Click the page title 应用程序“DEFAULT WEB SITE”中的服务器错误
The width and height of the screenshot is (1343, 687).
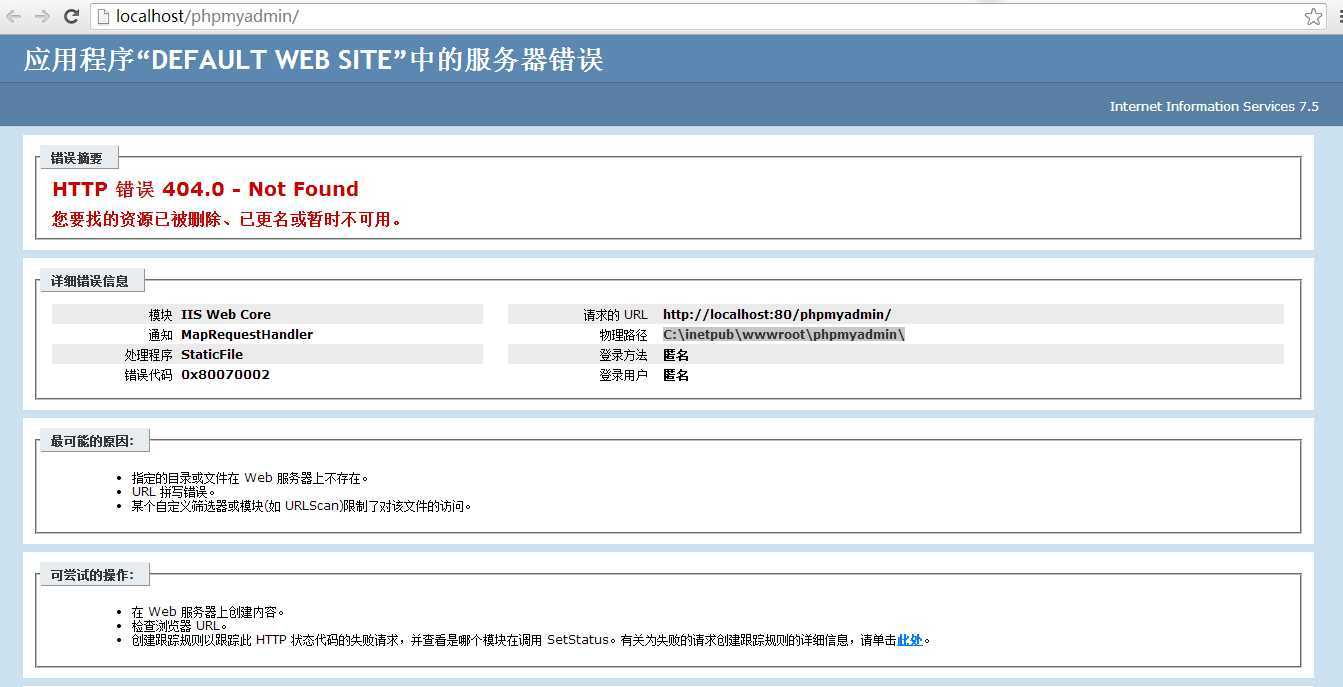click(313, 60)
